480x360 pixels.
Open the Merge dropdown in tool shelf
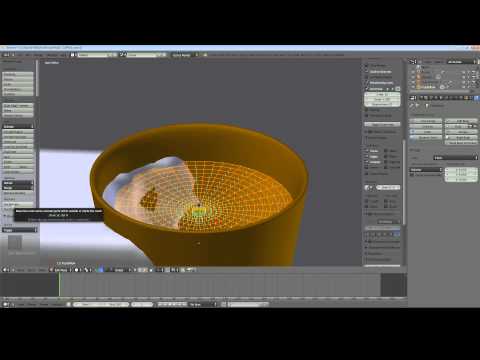pyautogui.click(x=18, y=188)
